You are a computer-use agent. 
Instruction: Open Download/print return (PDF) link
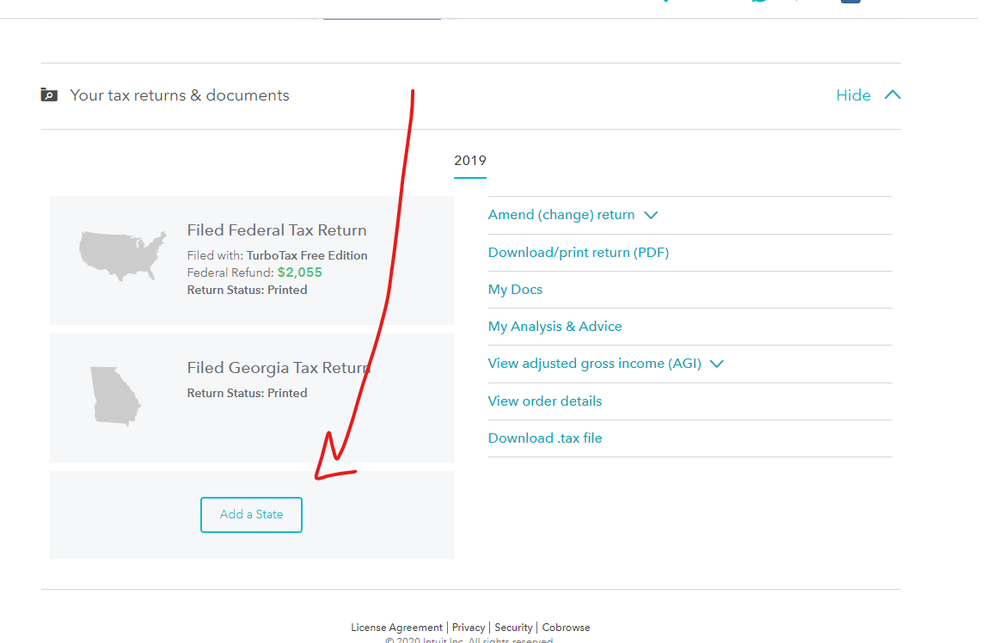pos(578,252)
